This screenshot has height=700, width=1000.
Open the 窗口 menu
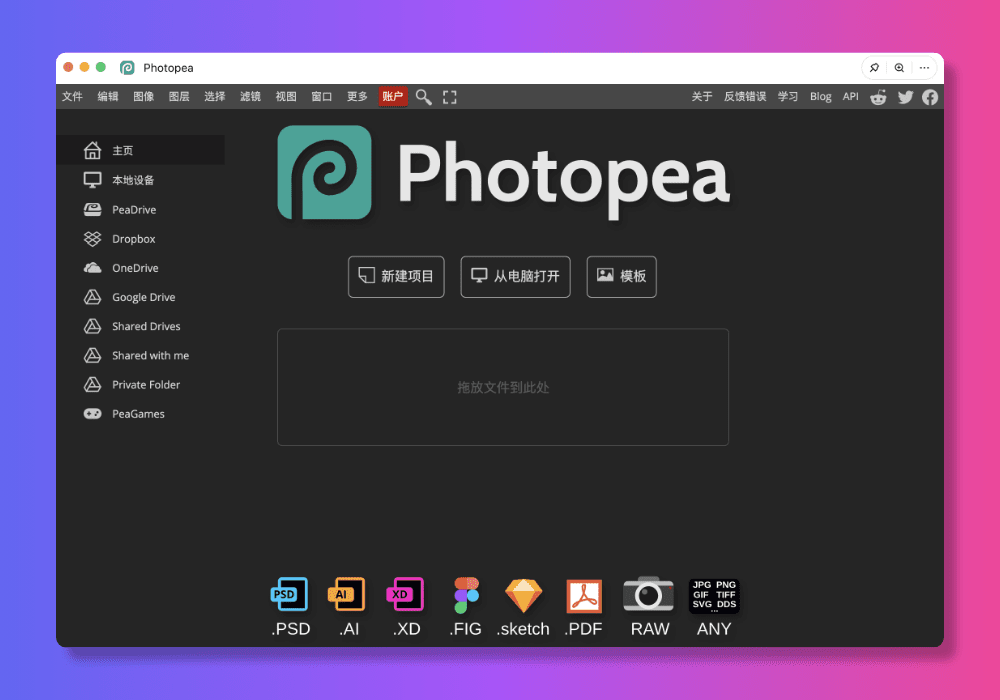coord(321,96)
